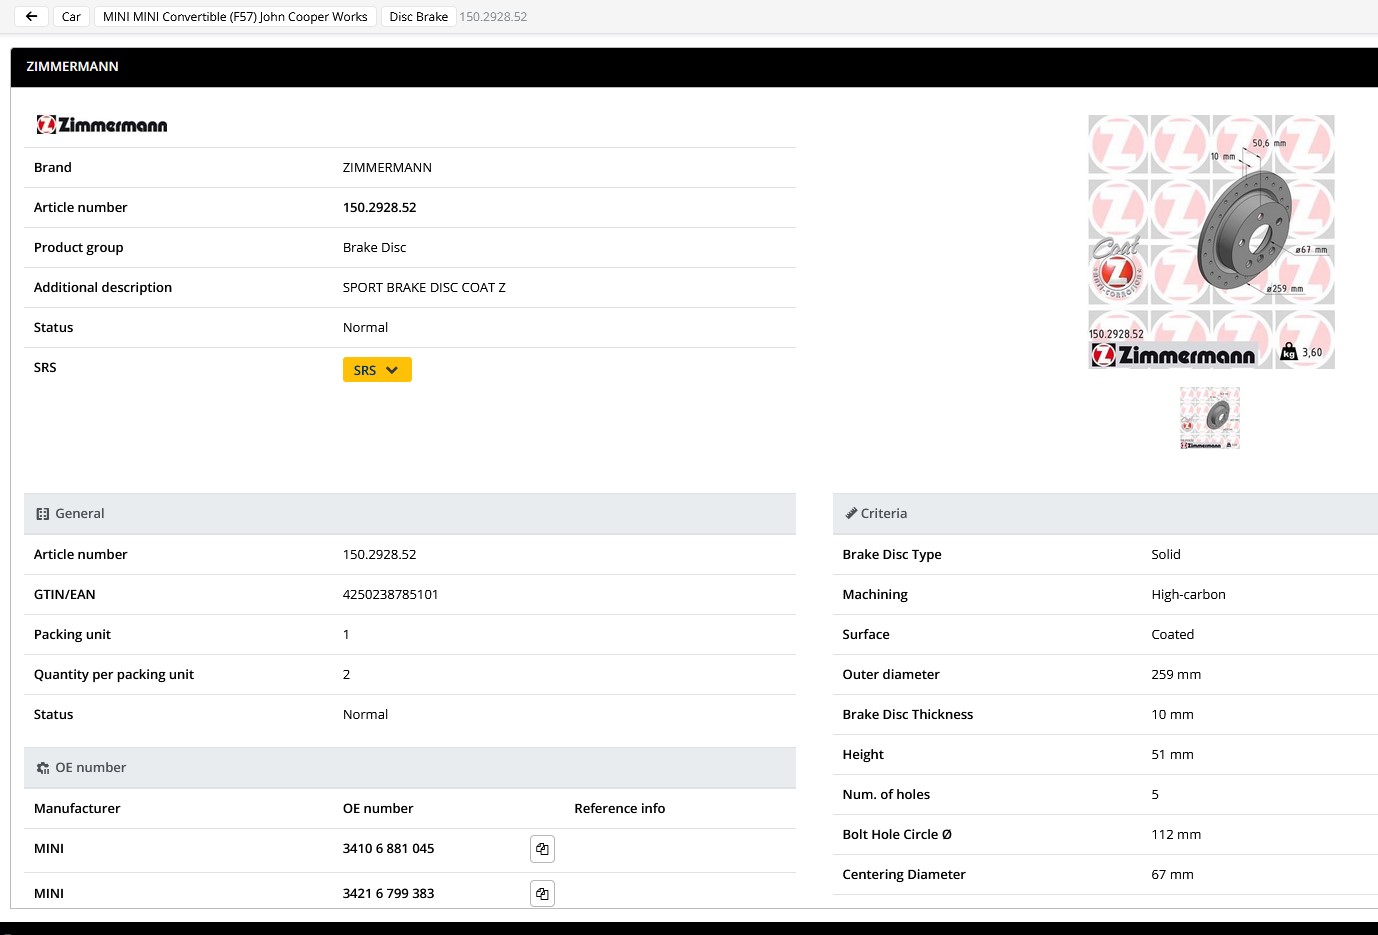Select article number value in General section
The width and height of the screenshot is (1378, 935).
coord(379,554)
